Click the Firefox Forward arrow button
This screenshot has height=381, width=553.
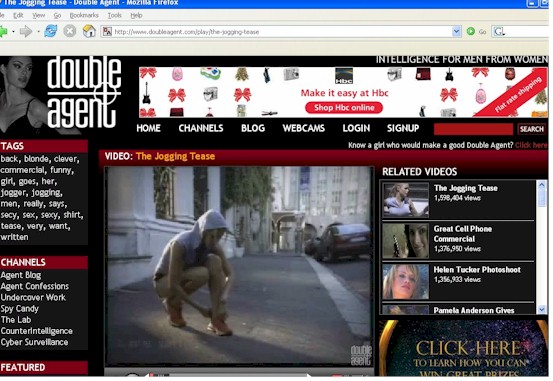click(25, 32)
